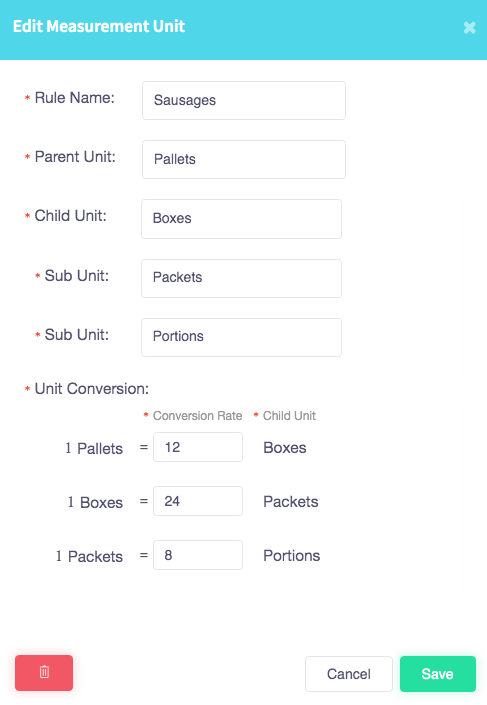Focus the Rule Name field containing Sausages

[244, 100]
